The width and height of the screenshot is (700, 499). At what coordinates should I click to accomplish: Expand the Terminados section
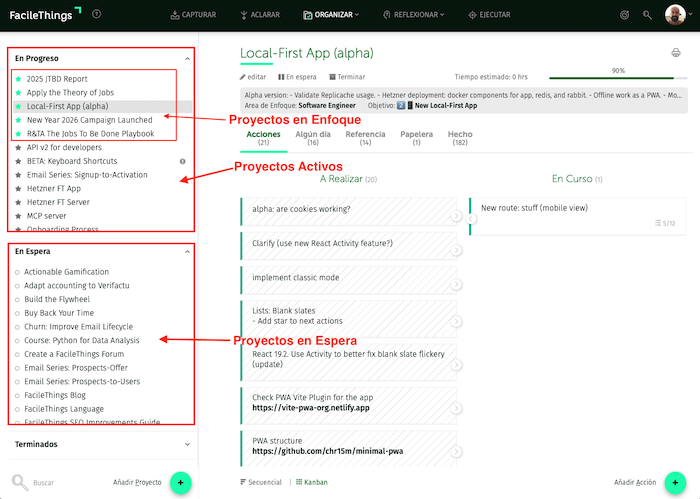187,443
